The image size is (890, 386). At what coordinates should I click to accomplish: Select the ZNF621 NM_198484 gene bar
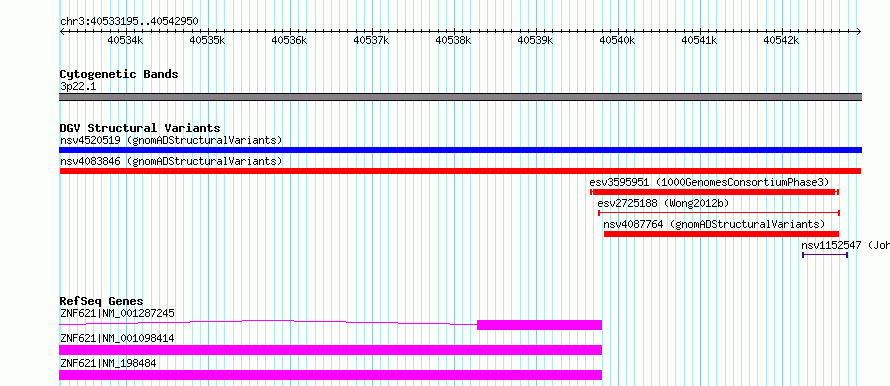coord(330,375)
